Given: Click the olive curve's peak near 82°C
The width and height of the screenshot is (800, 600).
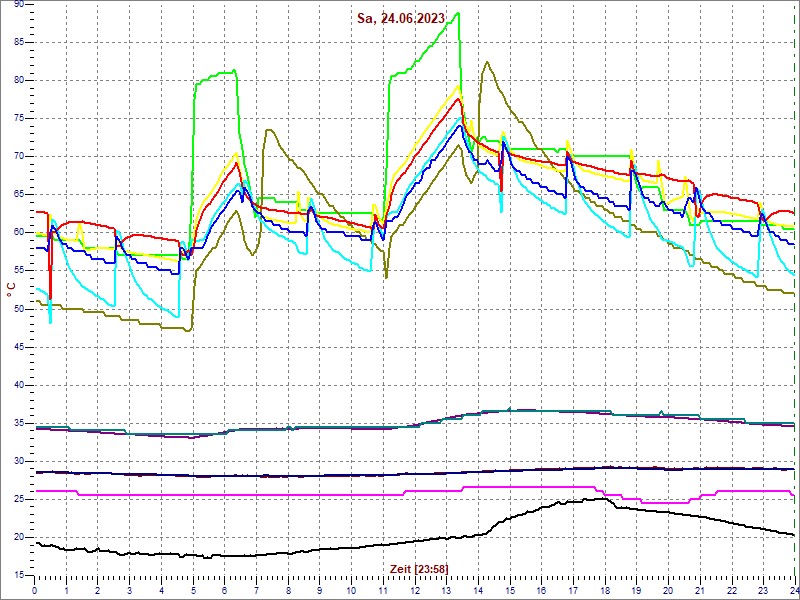Looking at the screenshot, I should [x=487, y=62].
